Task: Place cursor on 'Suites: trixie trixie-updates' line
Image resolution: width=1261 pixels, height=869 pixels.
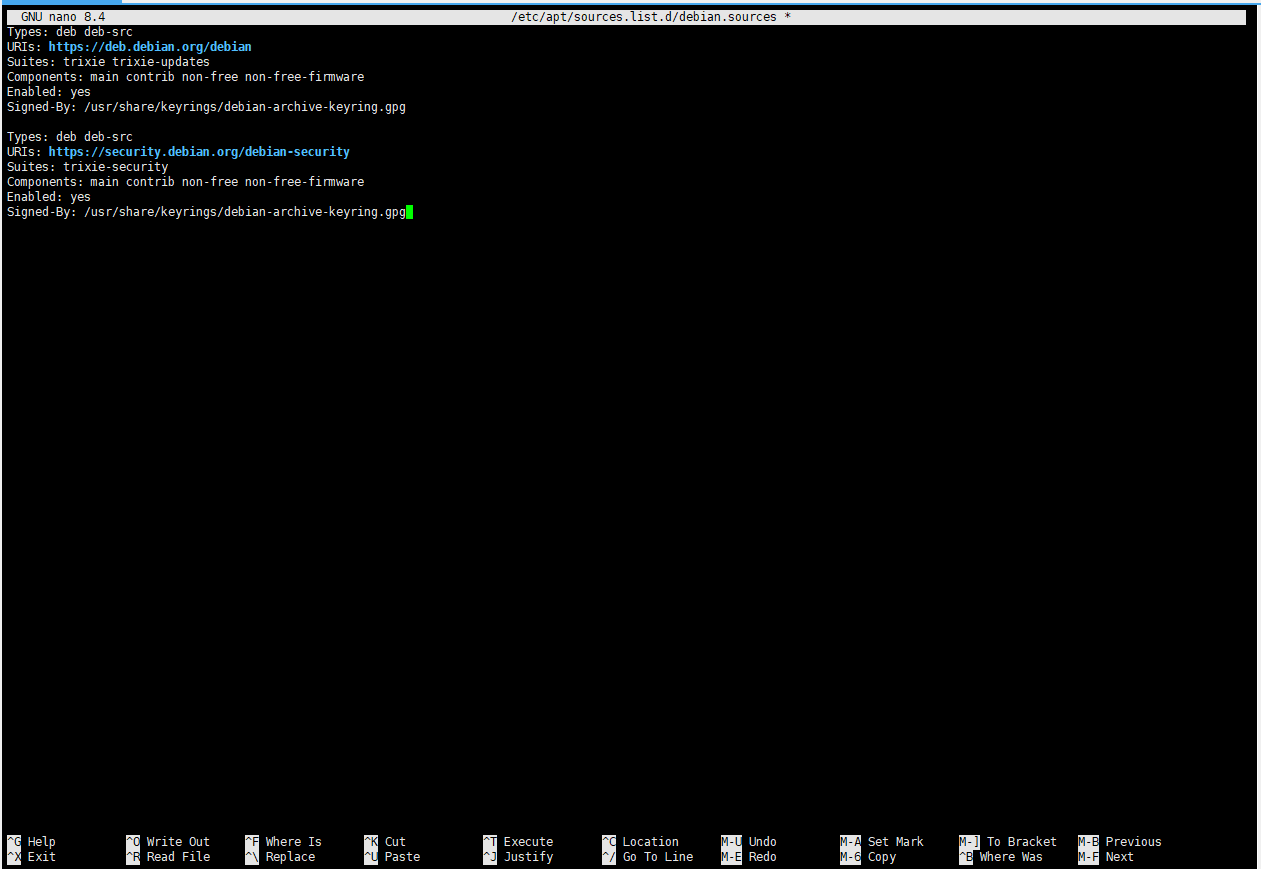Action: [x=108, y=62]
